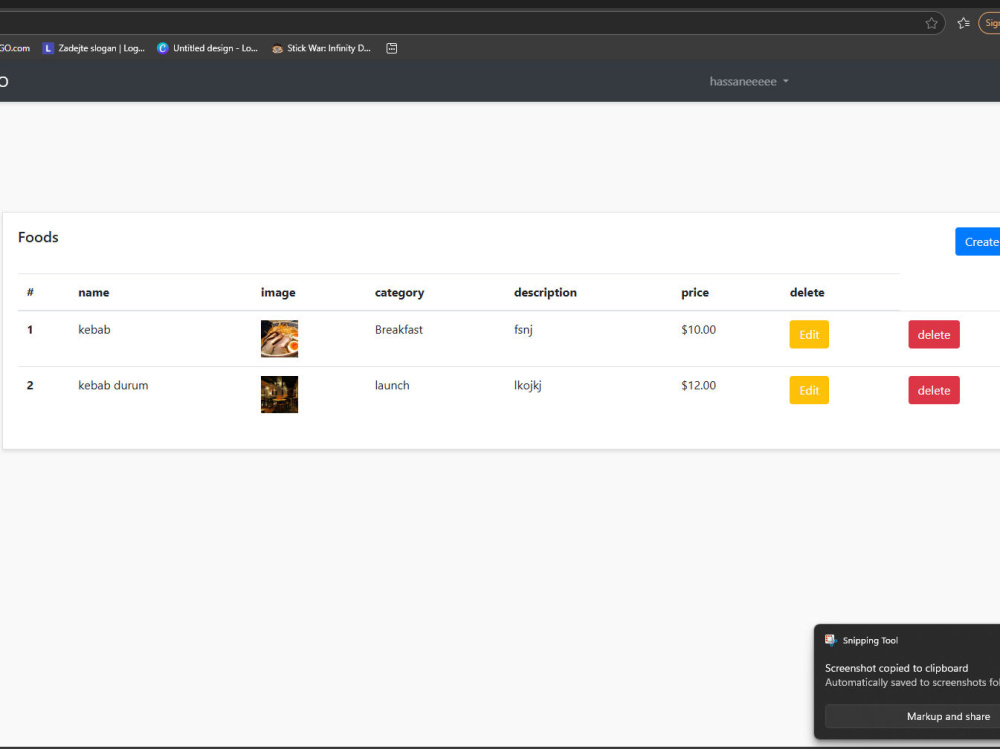The width and height of the screenshot is (1000, 749).
Task: Click the price column header
Action: pyautogui.click(x=695, y=292)
